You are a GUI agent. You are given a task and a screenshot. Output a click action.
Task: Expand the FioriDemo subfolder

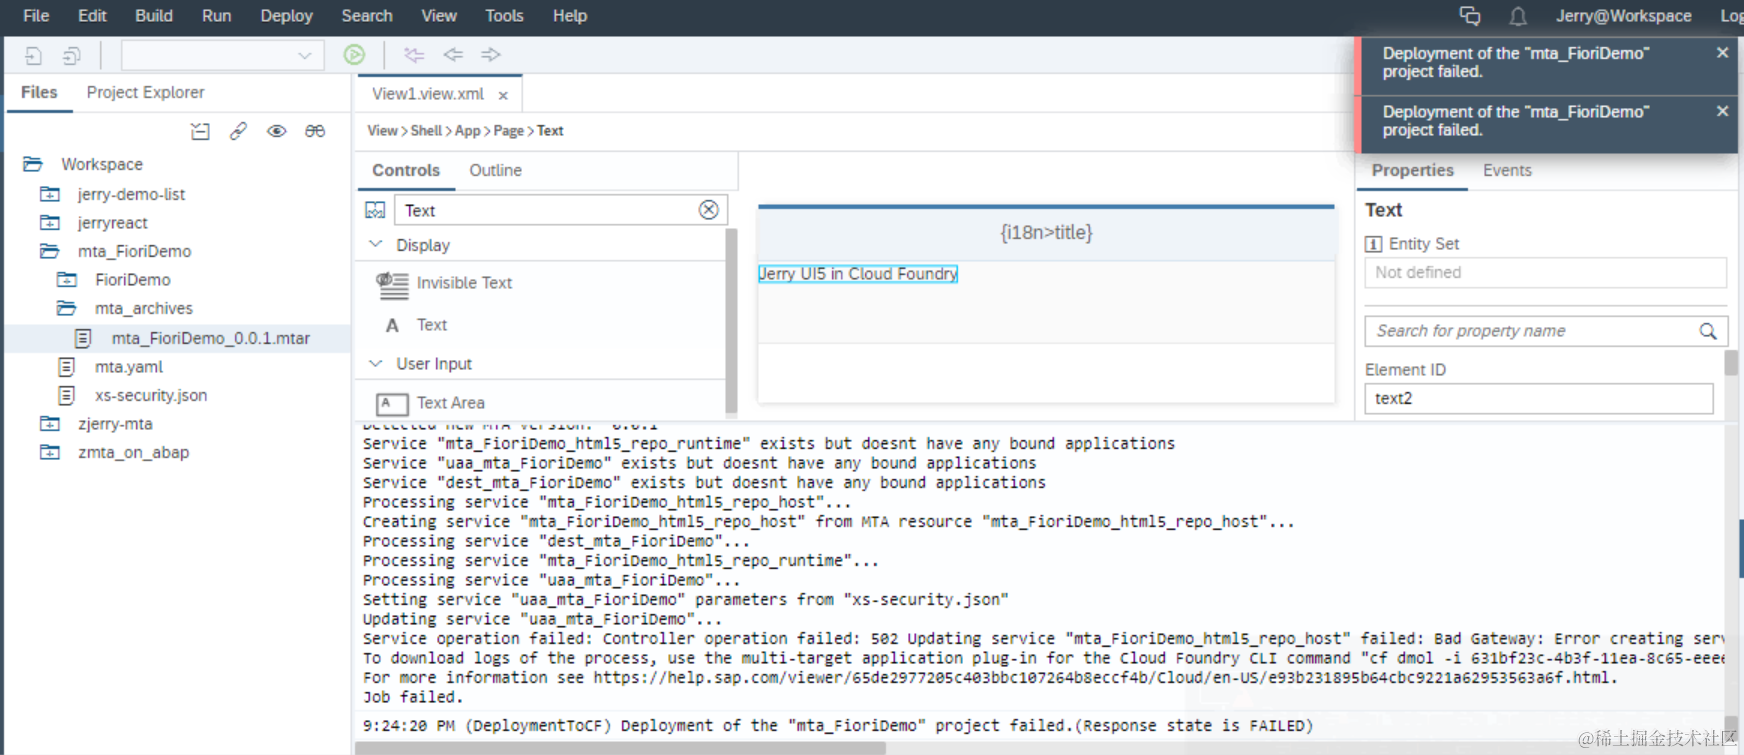(x=67, y=280)
